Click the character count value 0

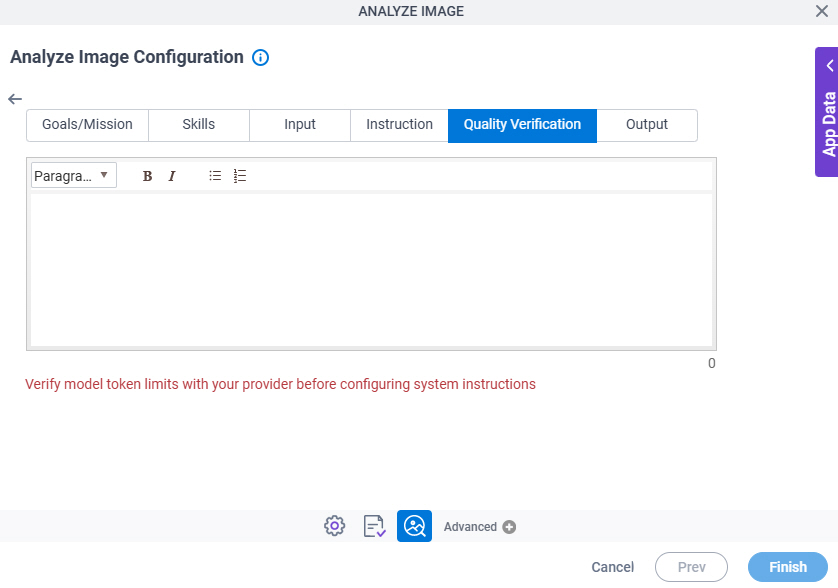(x=711, y=363)
